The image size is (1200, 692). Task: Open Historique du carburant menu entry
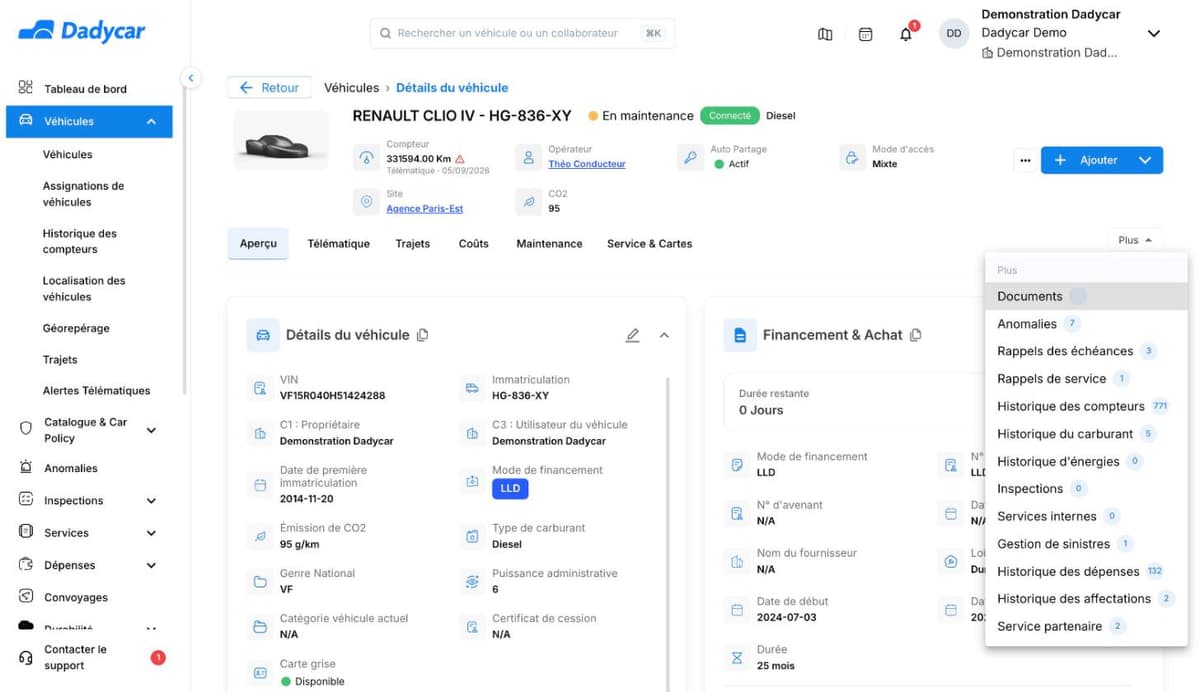pyautogui.click(x=1086, y=434)
